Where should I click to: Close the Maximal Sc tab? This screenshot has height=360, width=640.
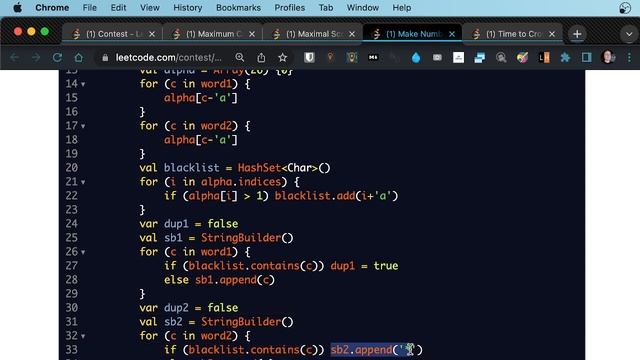[352, 34]
